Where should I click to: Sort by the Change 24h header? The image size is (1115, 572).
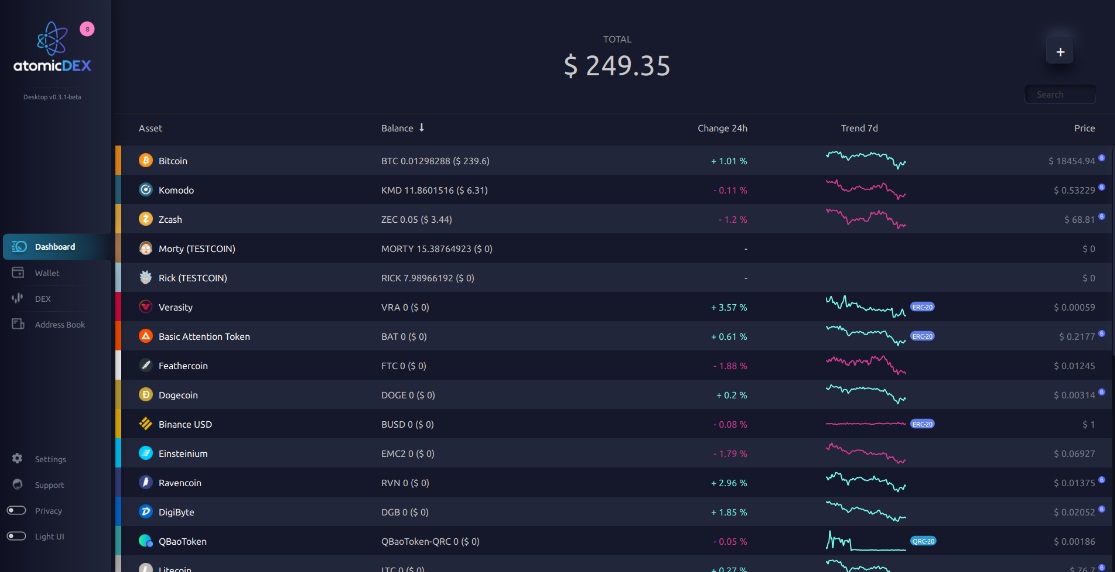pos(722,128)
